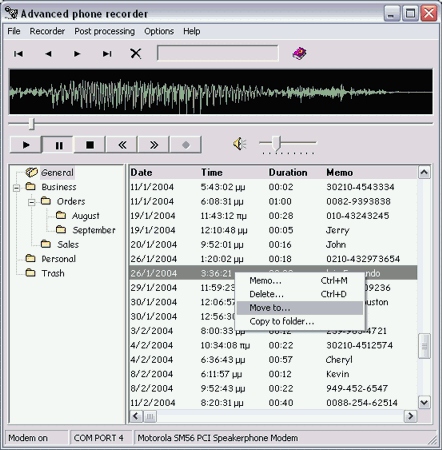Select the recording with memo 010-43243245

(273, 216)
